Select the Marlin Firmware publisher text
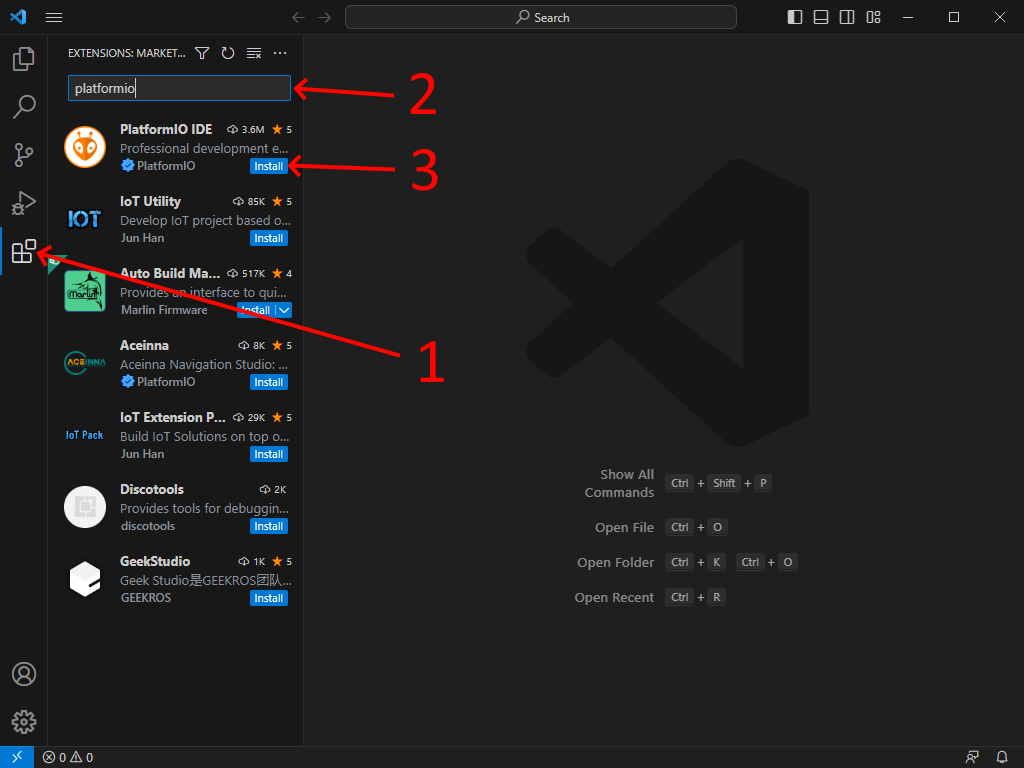1024x768 pixels. tap(164, 310)
